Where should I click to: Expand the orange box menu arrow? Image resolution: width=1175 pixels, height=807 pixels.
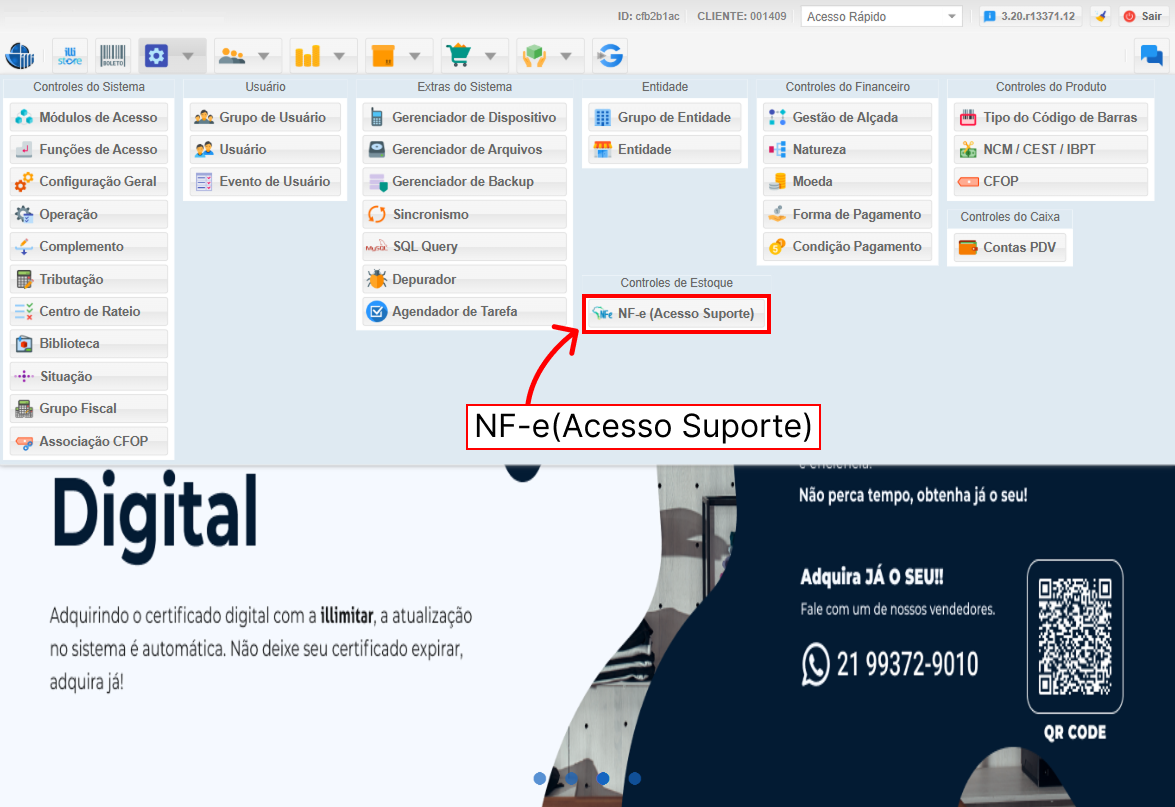click(414, 56)
